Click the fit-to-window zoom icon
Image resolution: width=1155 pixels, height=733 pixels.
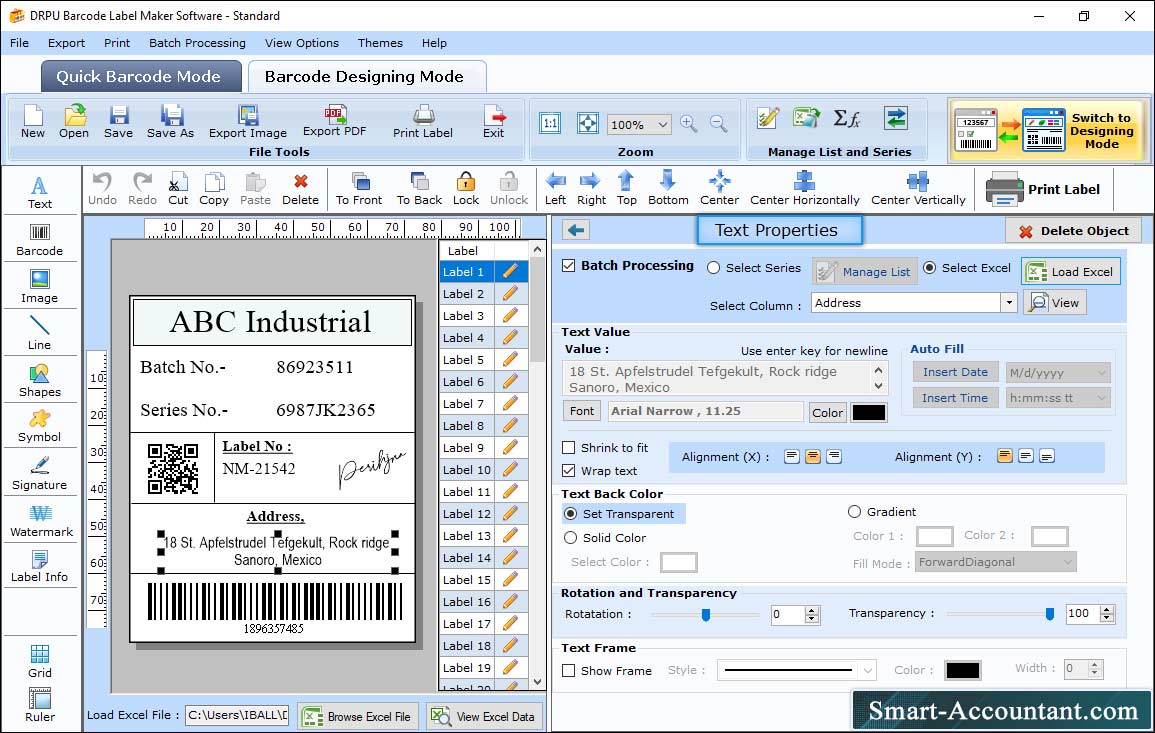588,123
